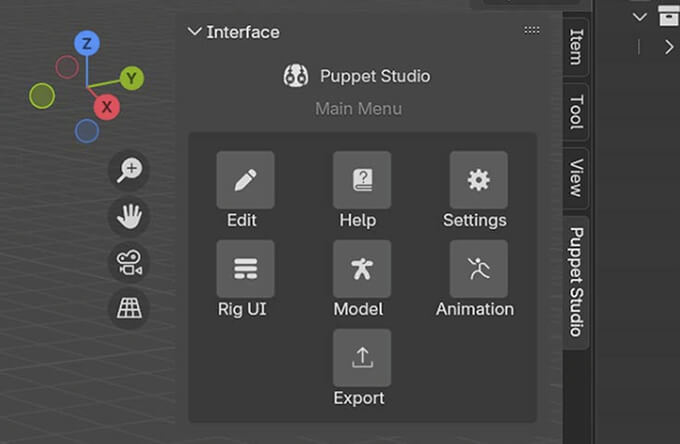Open the Rig UI section

(245, 269)
